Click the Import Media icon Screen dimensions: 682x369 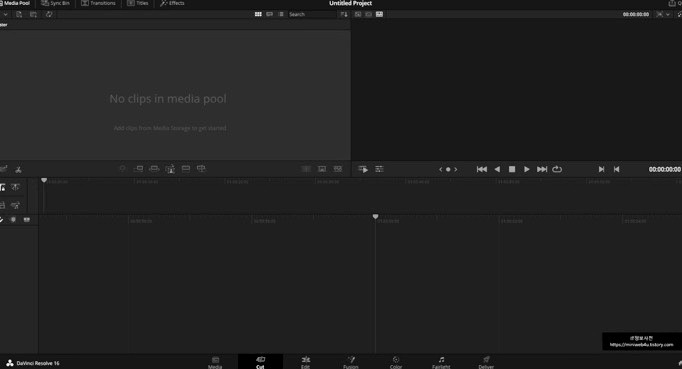click(x=19, y=14)
